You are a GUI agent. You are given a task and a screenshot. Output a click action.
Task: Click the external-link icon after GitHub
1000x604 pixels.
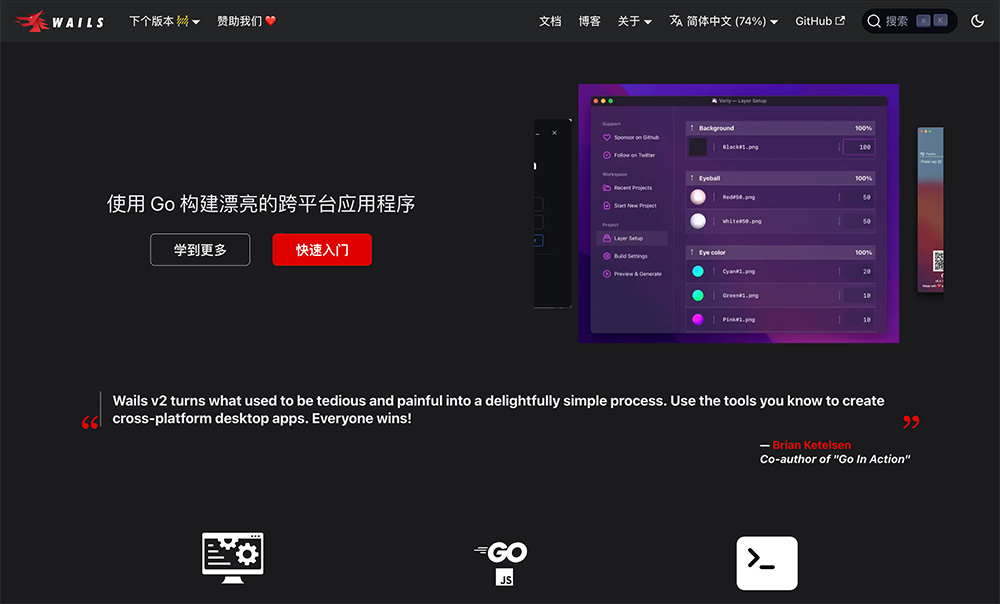(840, 20)
